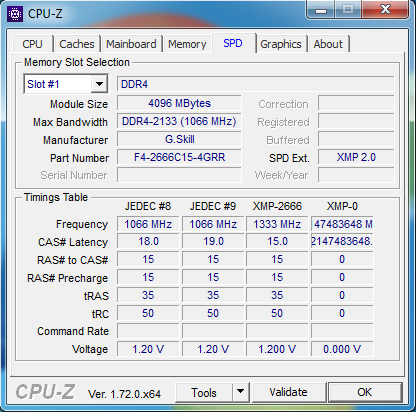Click XMP-0 voltage 0.000 V cell

pyautogui.click(x=342, y=349)
